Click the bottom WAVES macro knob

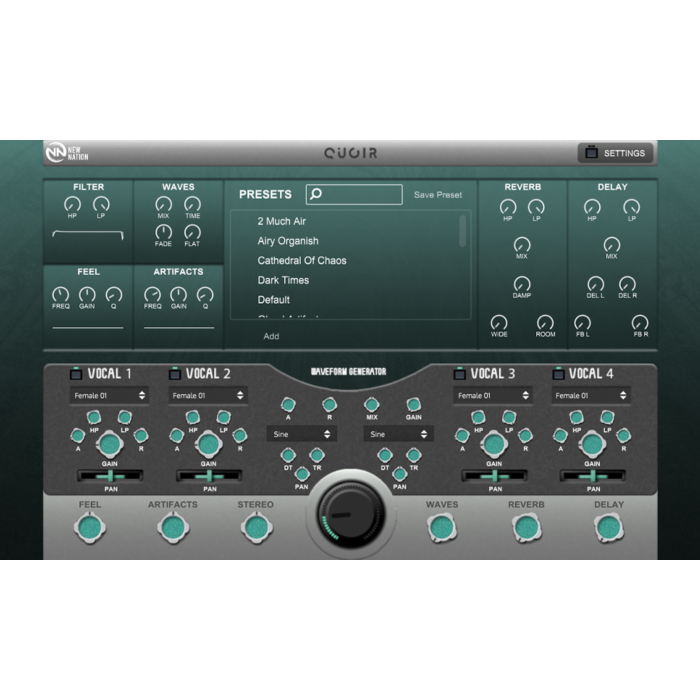click(x=442, y=528)
